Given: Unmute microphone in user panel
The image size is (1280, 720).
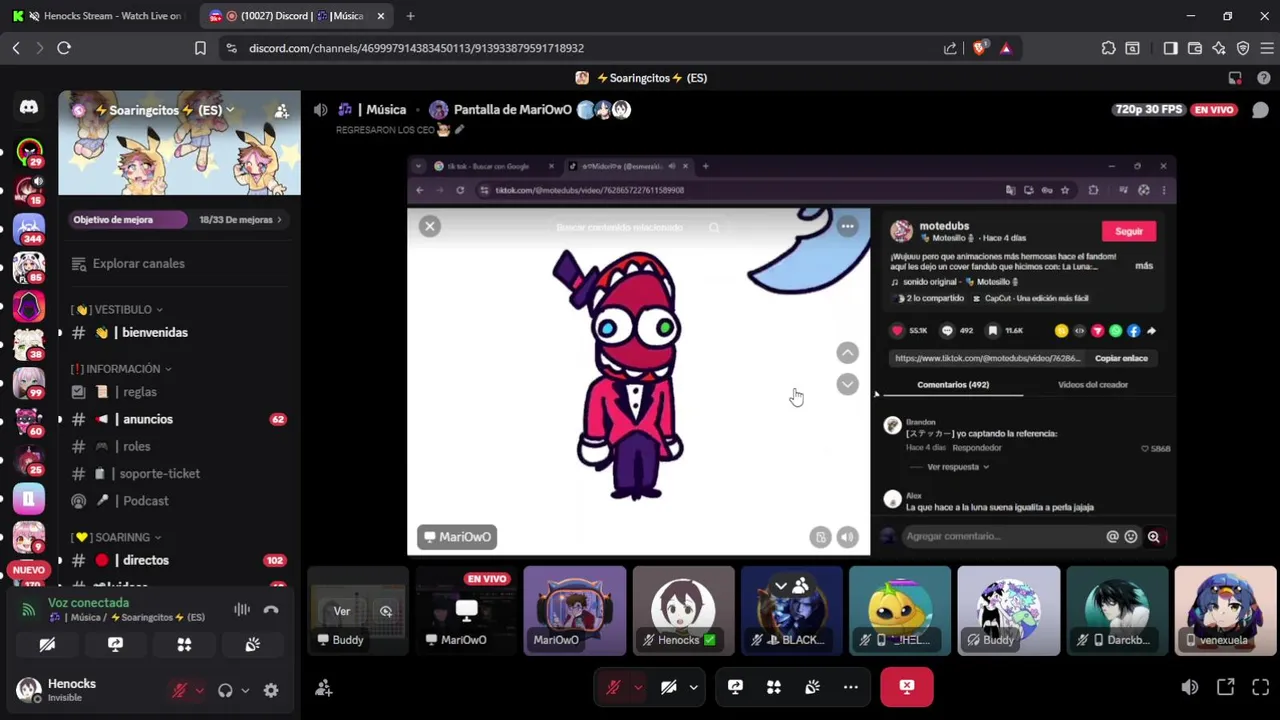Looking at the screenshot, I should (179, 690).
